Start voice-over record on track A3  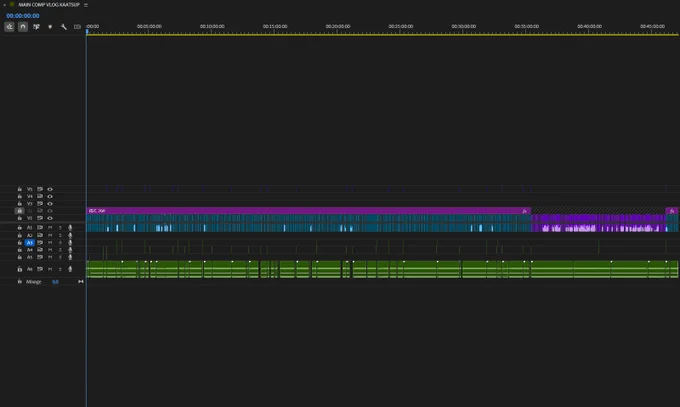(70, 243)
